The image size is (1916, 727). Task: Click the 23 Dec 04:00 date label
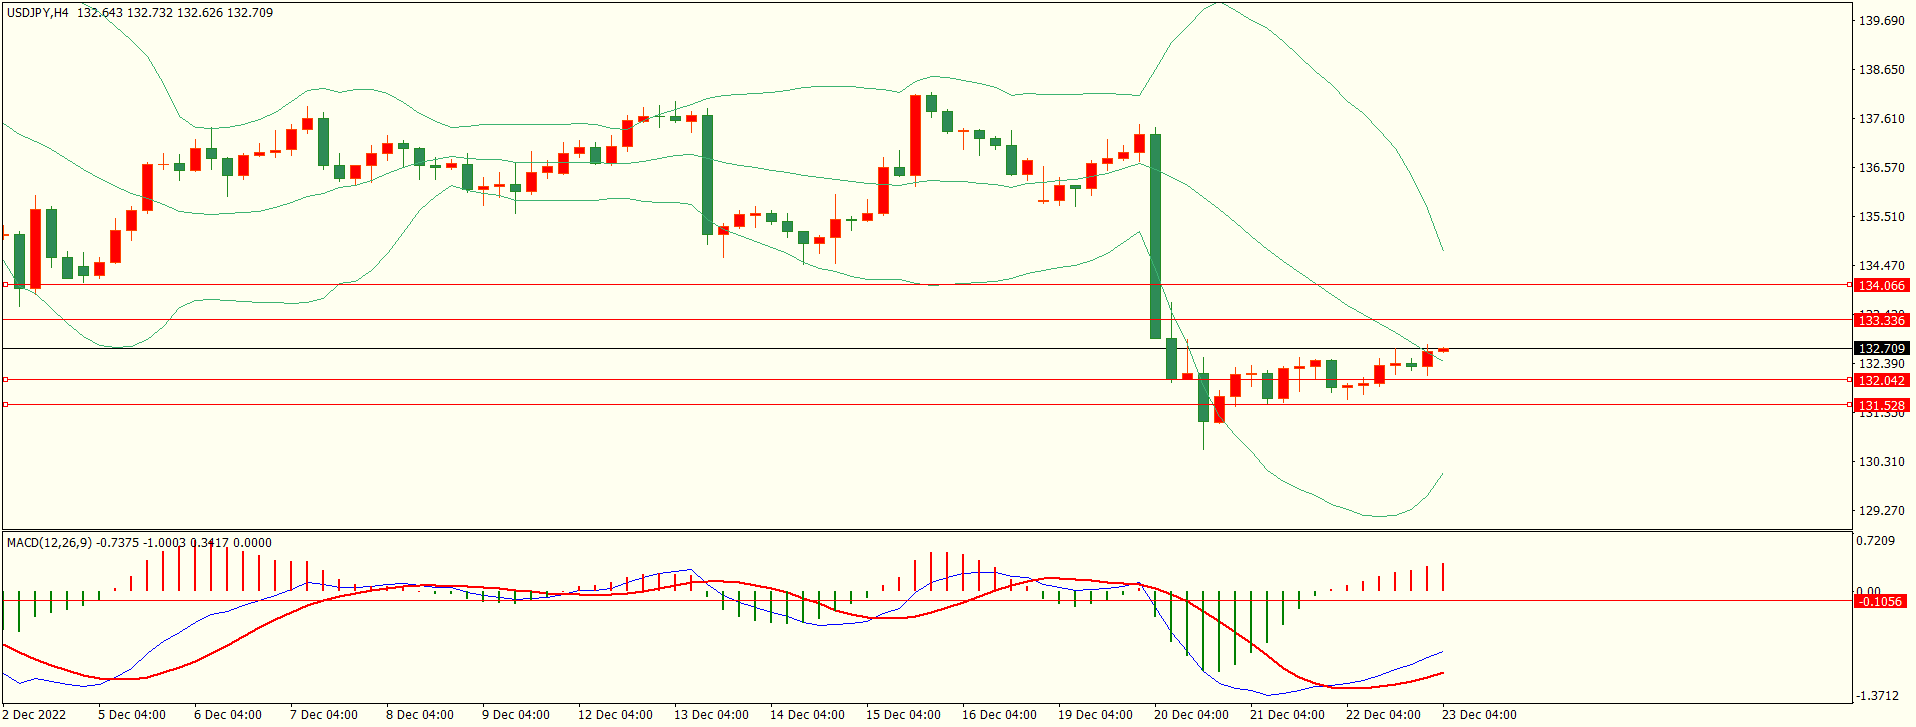point(1479,715)
